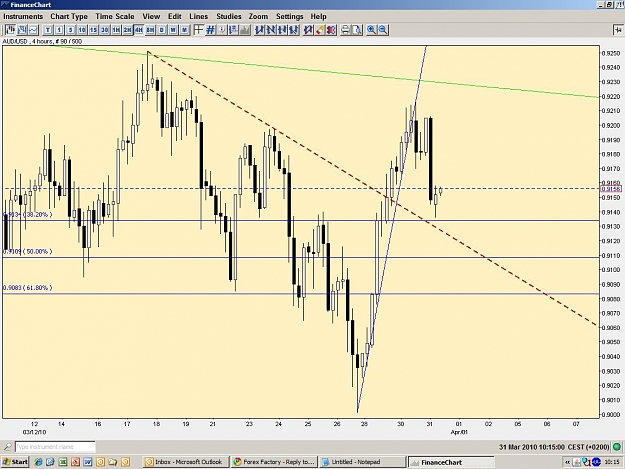Switch to 30 minute time scale

[x=104, y=30]
